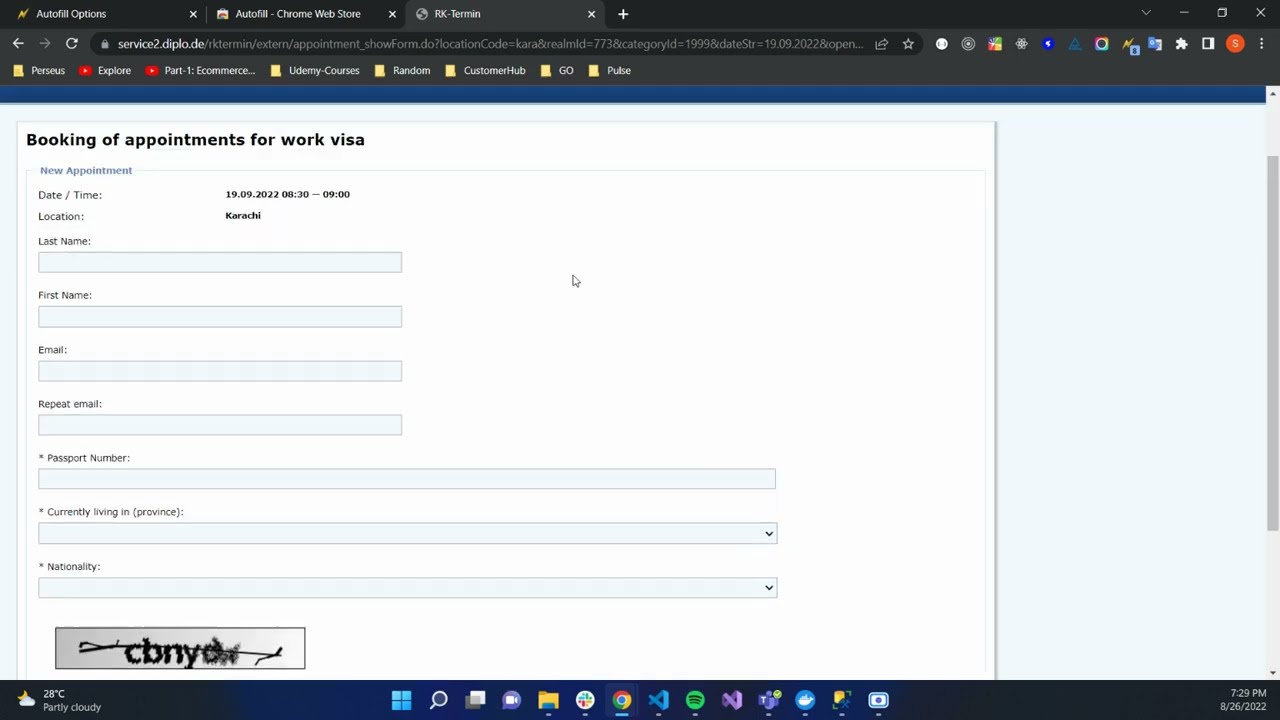Open the Random bookmark folder

click(402, 71)
